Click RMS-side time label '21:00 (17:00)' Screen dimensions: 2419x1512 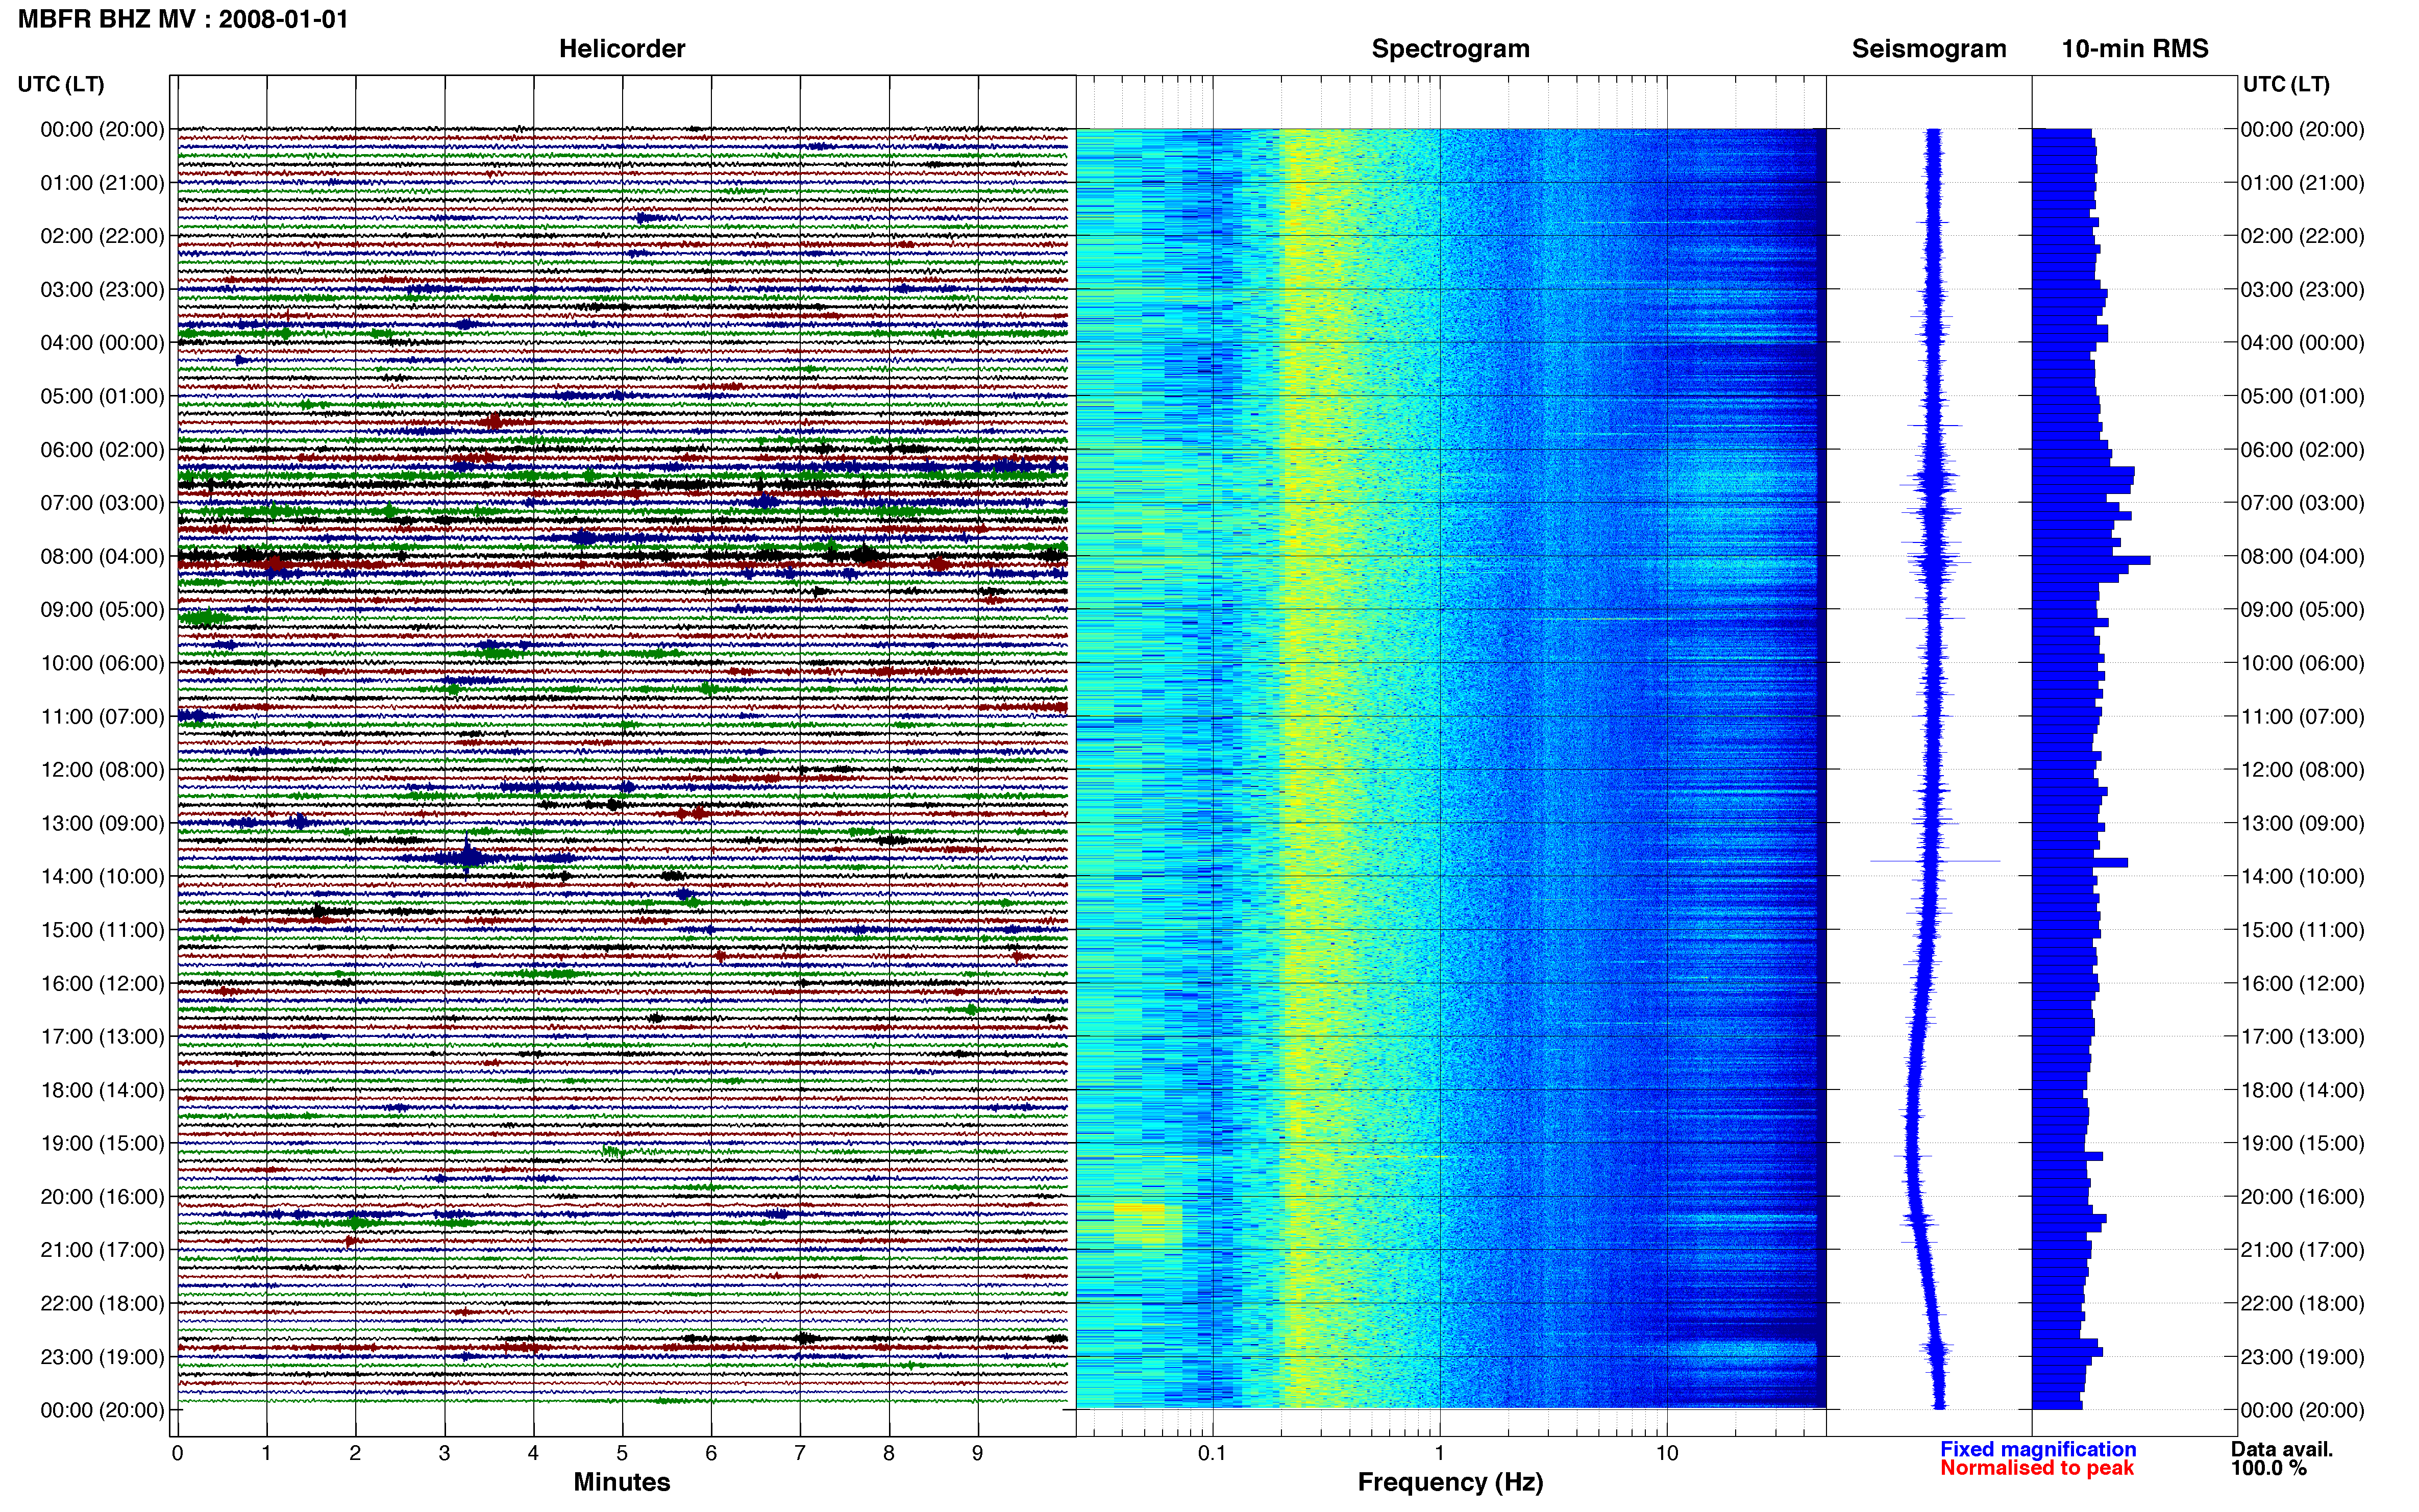(x=2303, y=1250)
